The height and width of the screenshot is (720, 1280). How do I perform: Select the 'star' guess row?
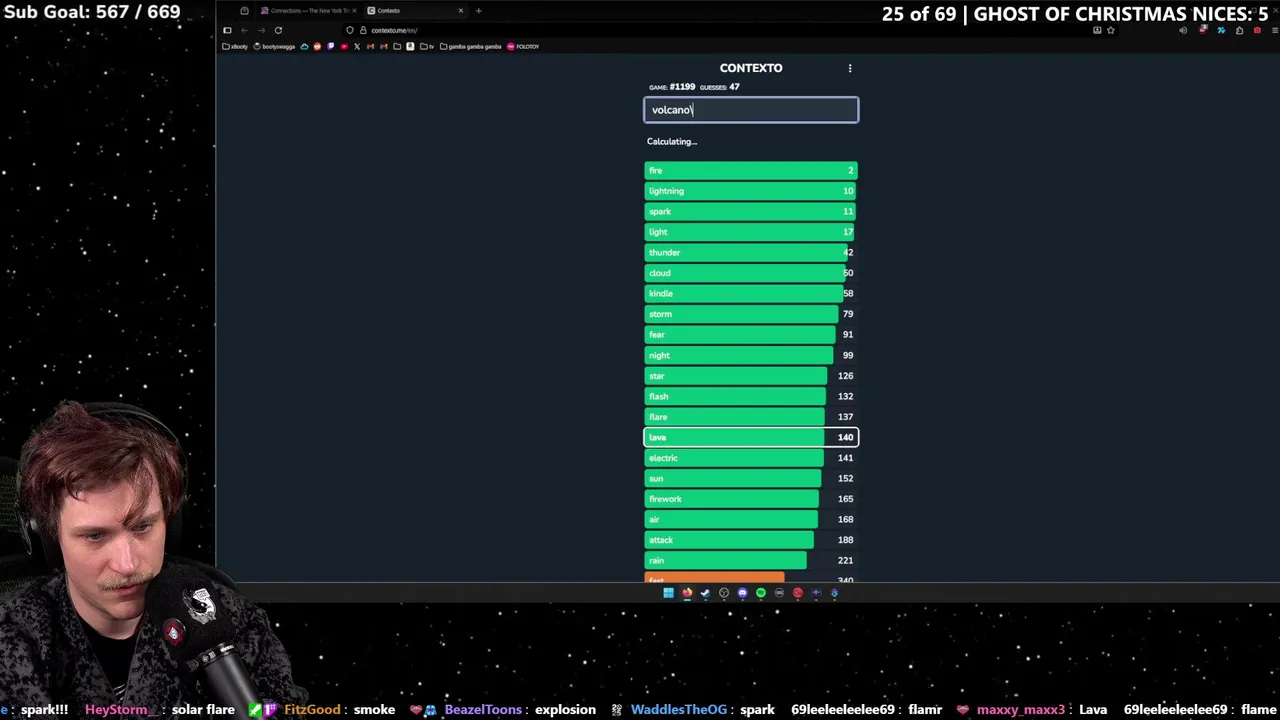tap(751, 375)
